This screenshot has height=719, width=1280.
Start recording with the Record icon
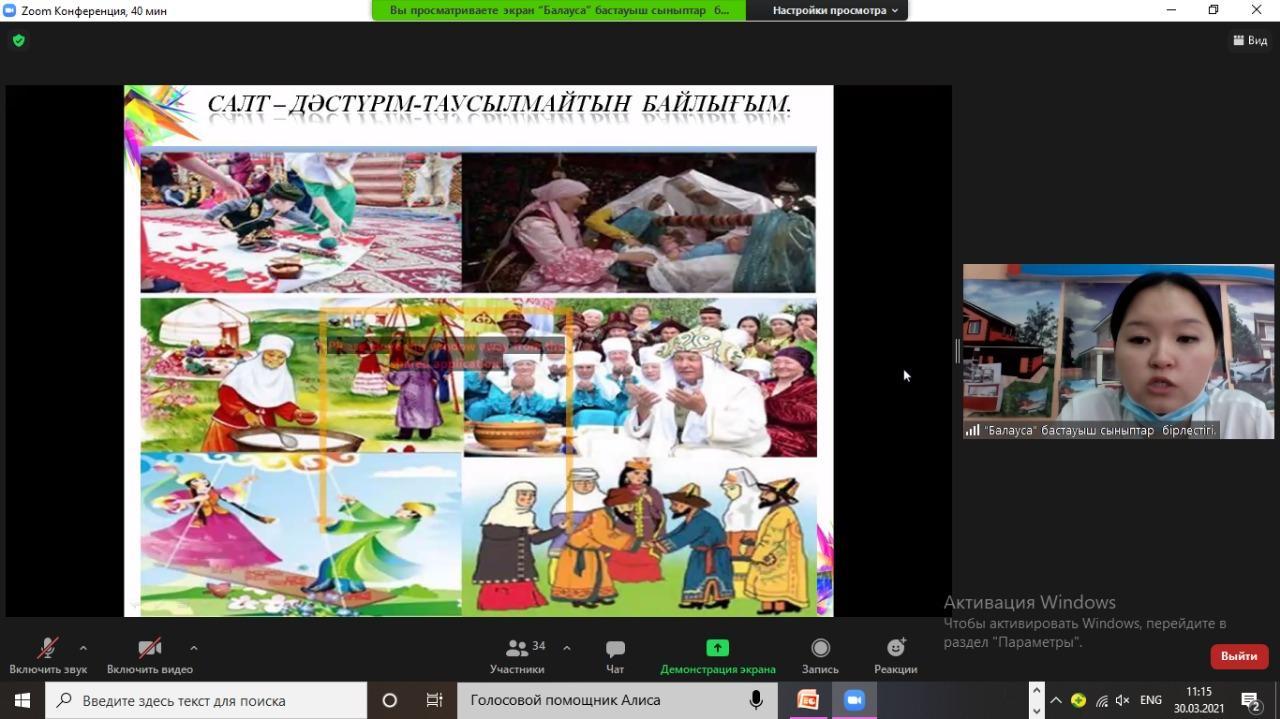820,648
